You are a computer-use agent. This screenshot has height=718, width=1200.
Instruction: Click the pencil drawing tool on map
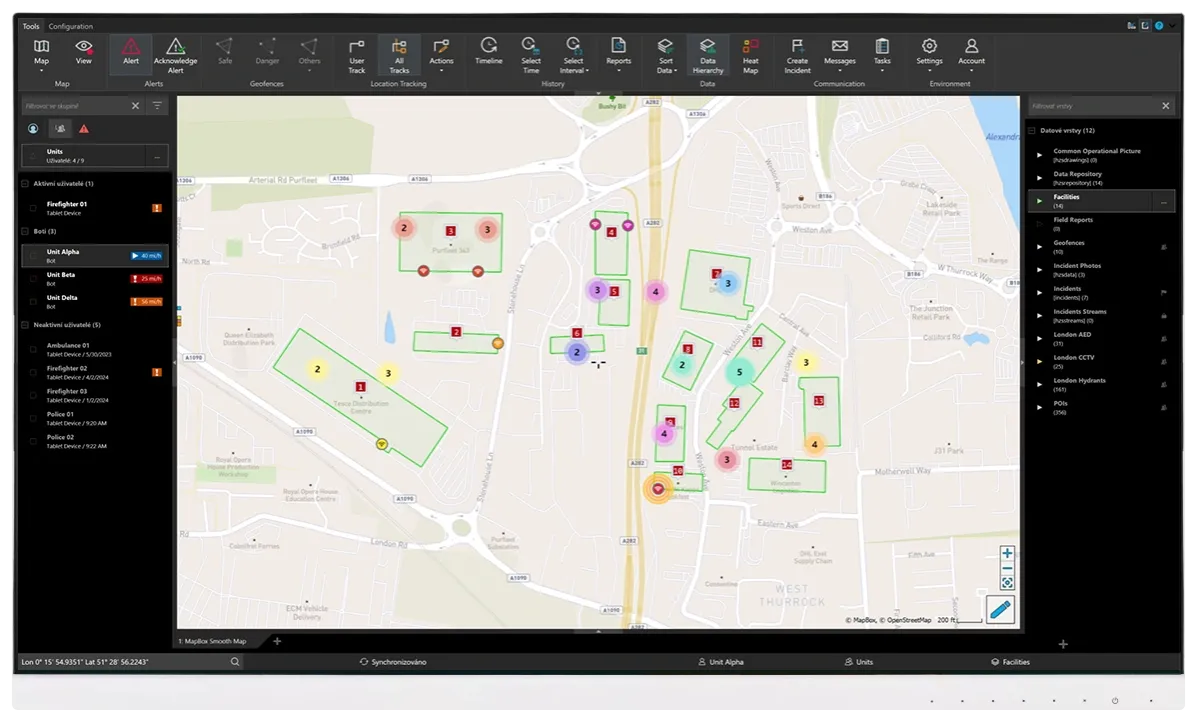click(1001, 609)
